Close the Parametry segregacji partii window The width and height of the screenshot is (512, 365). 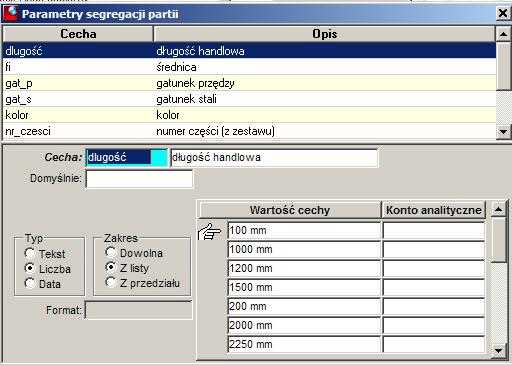click(503, 14)
